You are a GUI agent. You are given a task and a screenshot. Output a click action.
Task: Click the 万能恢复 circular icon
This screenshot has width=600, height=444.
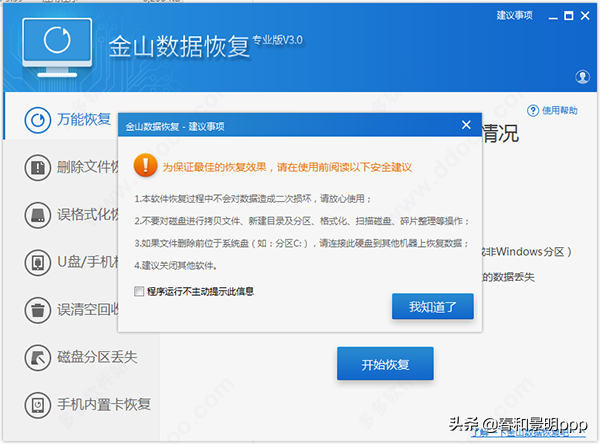point(38,120)
